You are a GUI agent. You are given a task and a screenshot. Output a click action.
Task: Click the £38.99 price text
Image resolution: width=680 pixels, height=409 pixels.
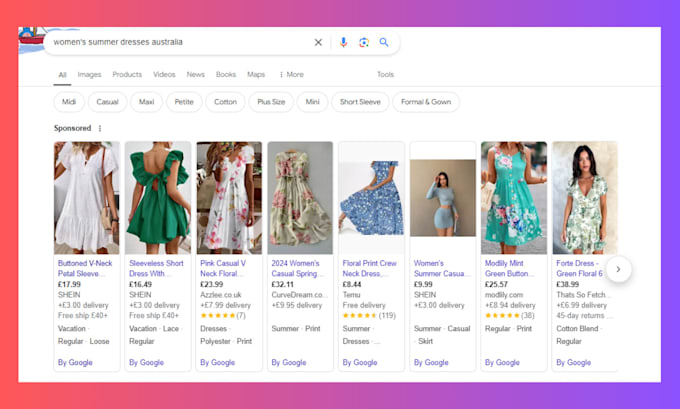pyautogui.click(x=567, y=285)
